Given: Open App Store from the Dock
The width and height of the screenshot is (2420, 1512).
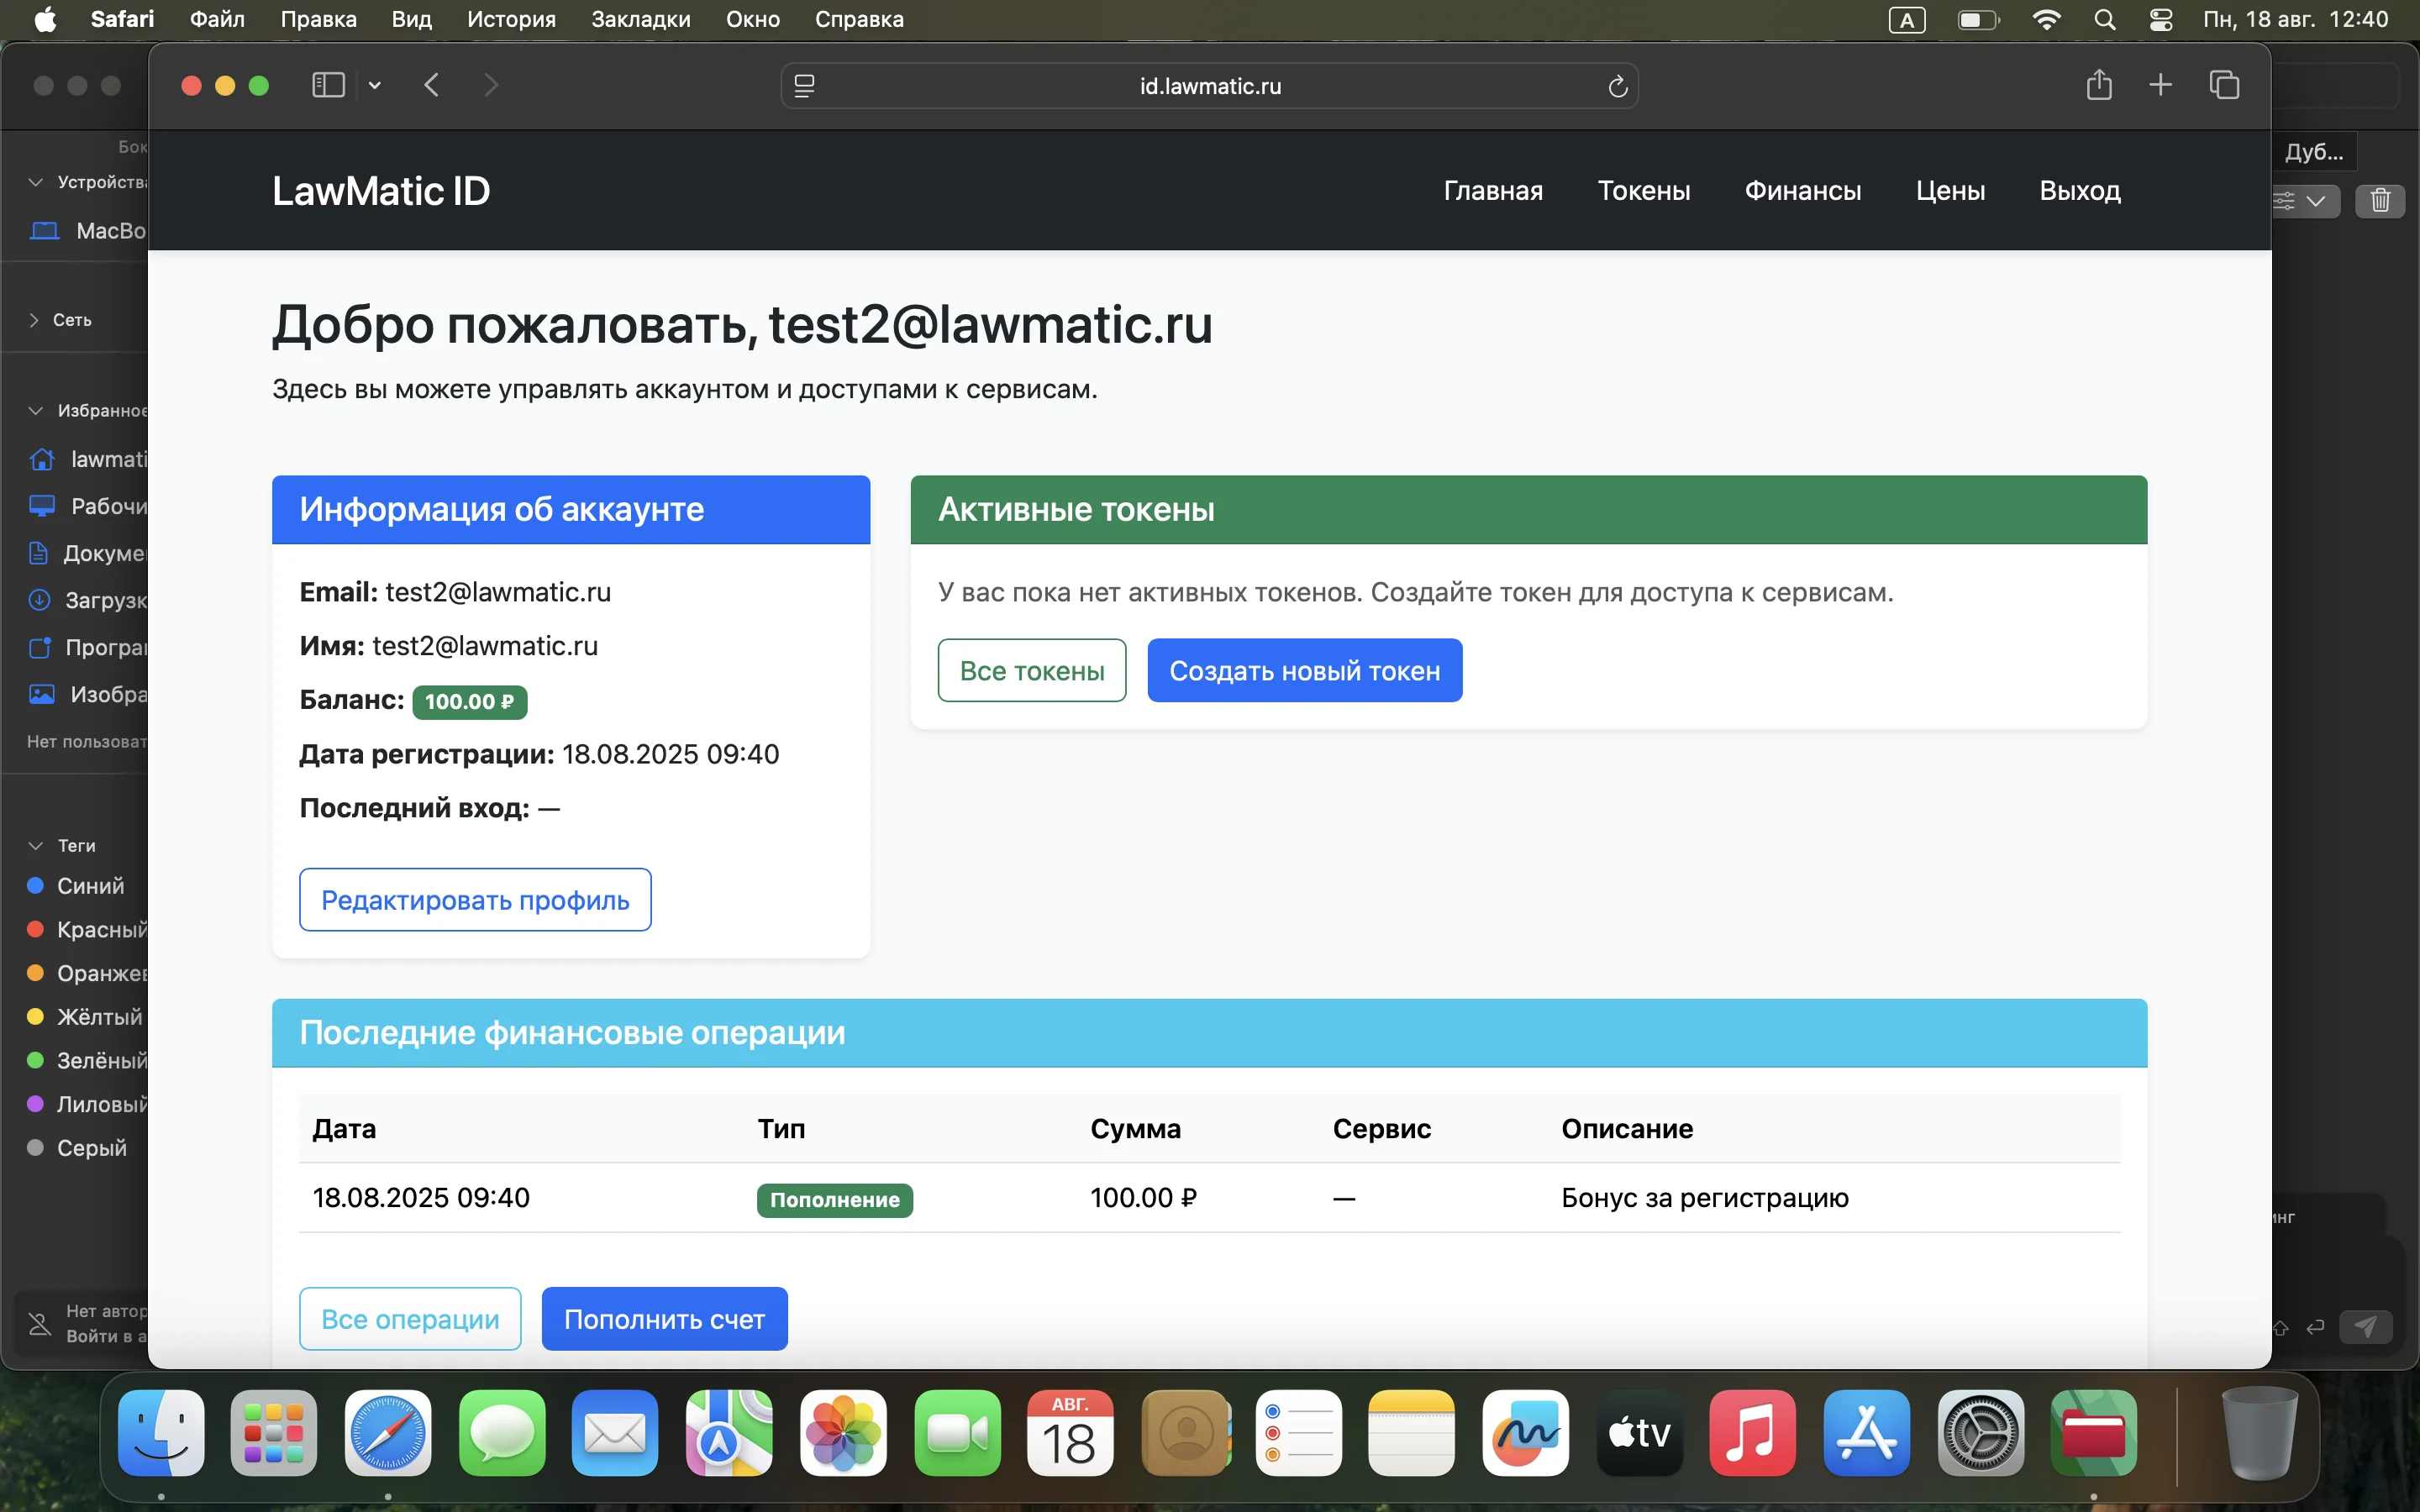Looking at the screenshot, I should tap(1866, 1433).
